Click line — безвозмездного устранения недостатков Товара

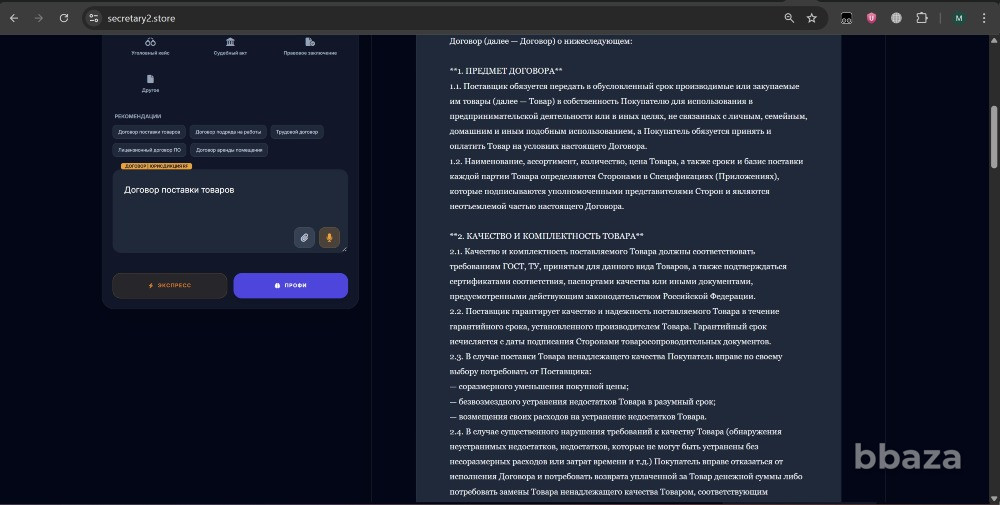[582, 402]
